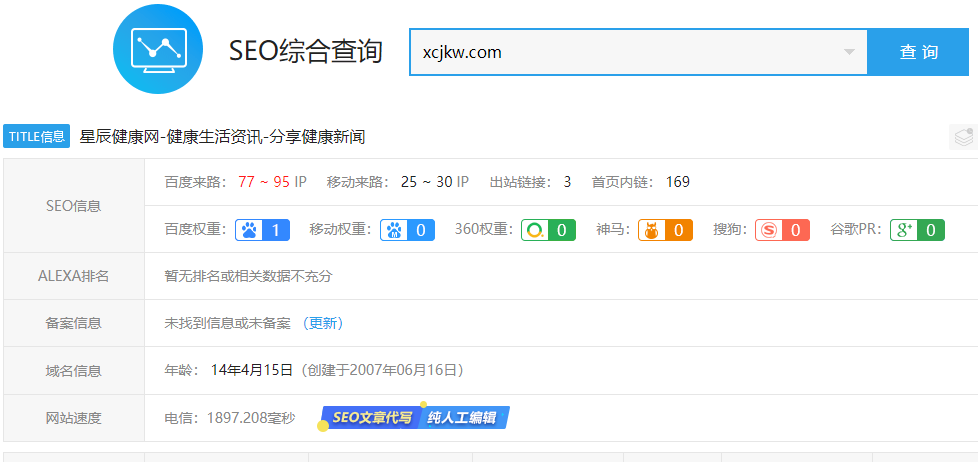Open the SEO文章代写 banner
Screen dimensions: 978x462
coord(371,417)
